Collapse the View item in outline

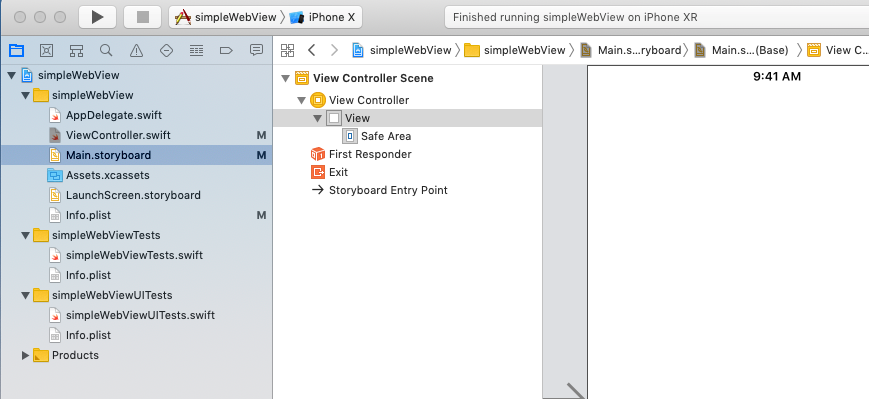click(318, 119)
